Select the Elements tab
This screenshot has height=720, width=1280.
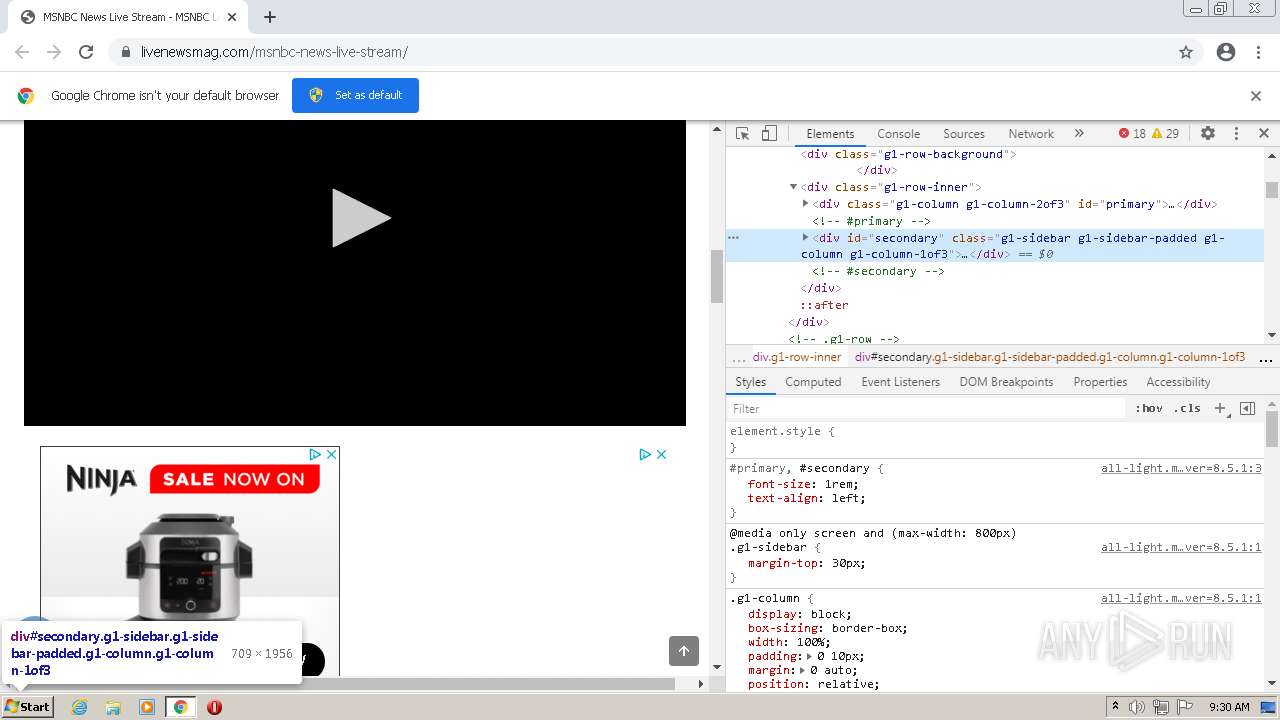click(830, 133)
